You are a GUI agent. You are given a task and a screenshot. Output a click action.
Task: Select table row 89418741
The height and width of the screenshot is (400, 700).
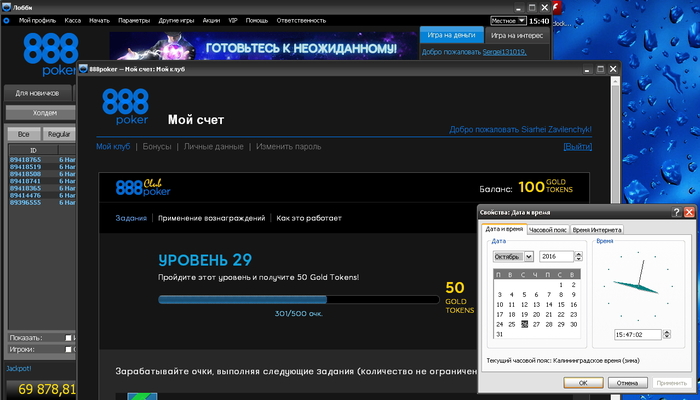[x=42, y=181]
